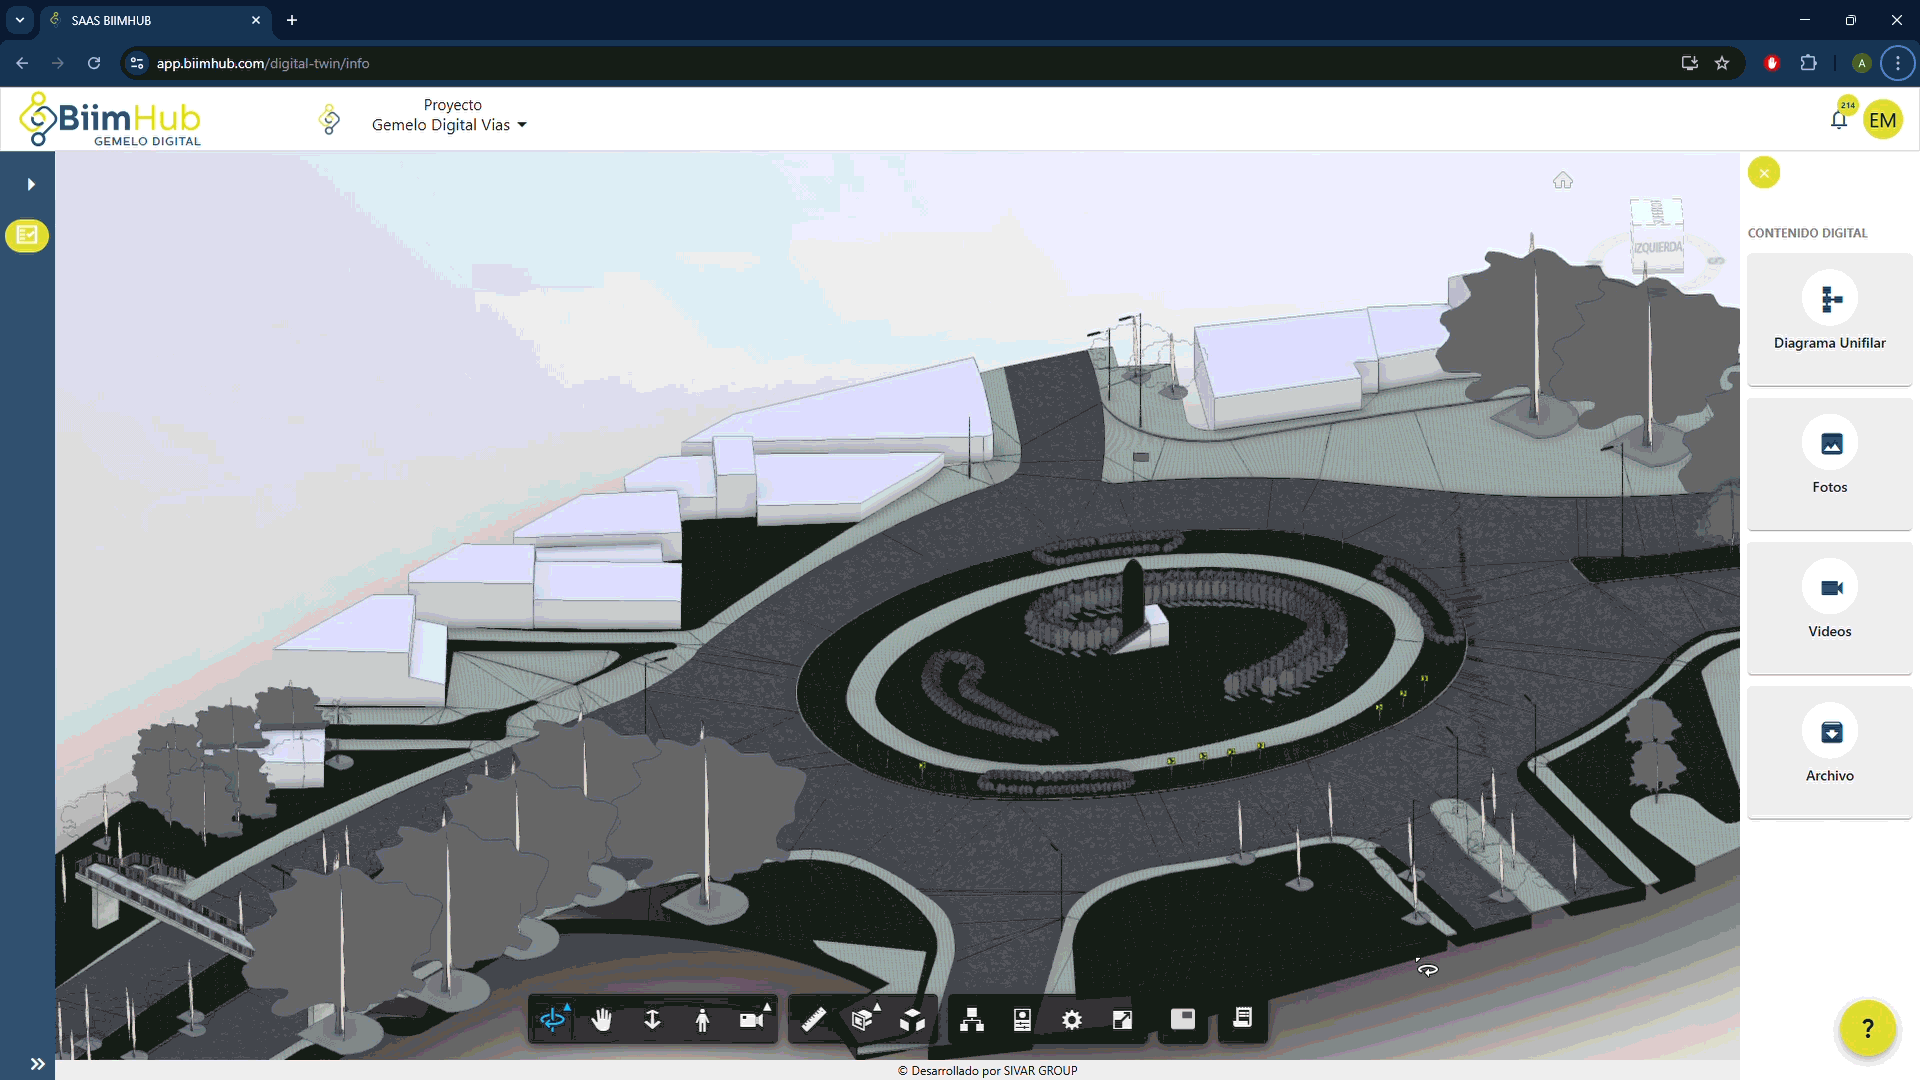
Task: Activate the first-person walk tool
Action: (702, 1019)
